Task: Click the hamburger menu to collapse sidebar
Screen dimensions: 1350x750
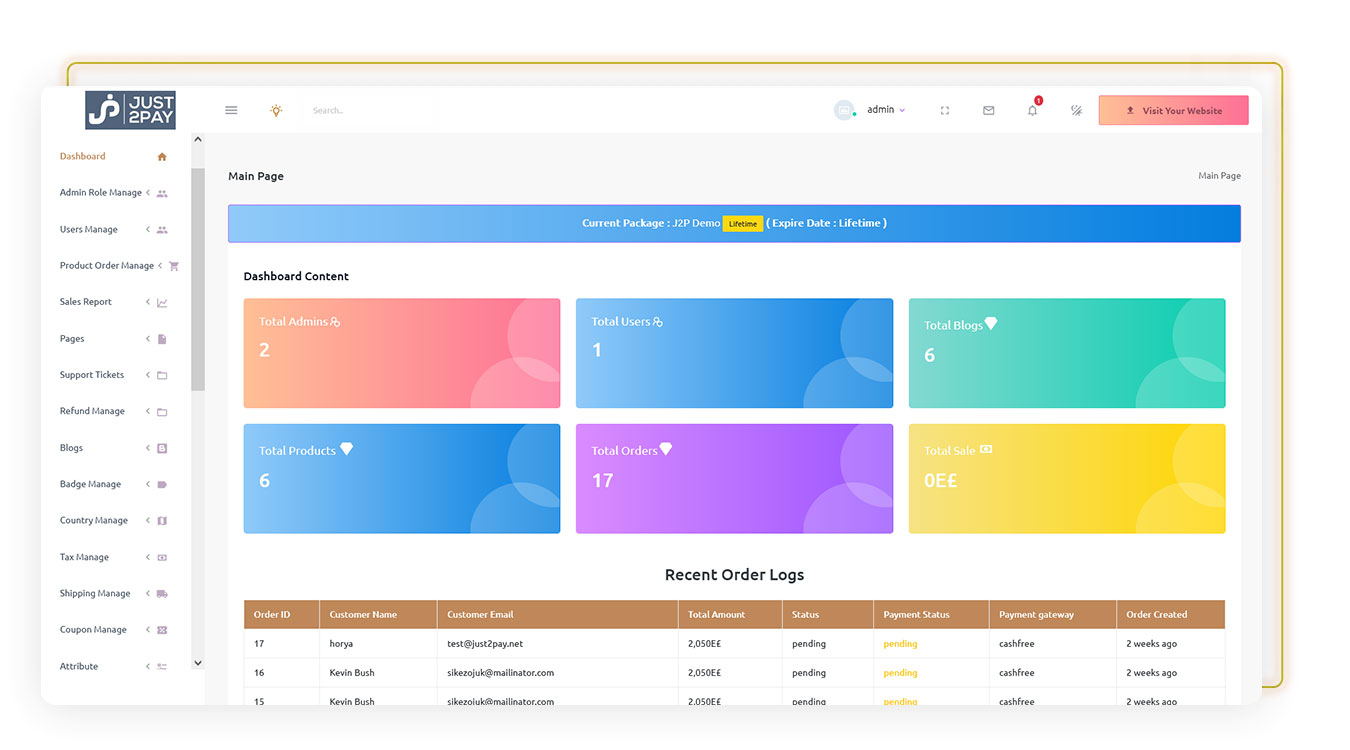Action: point(231,110)
